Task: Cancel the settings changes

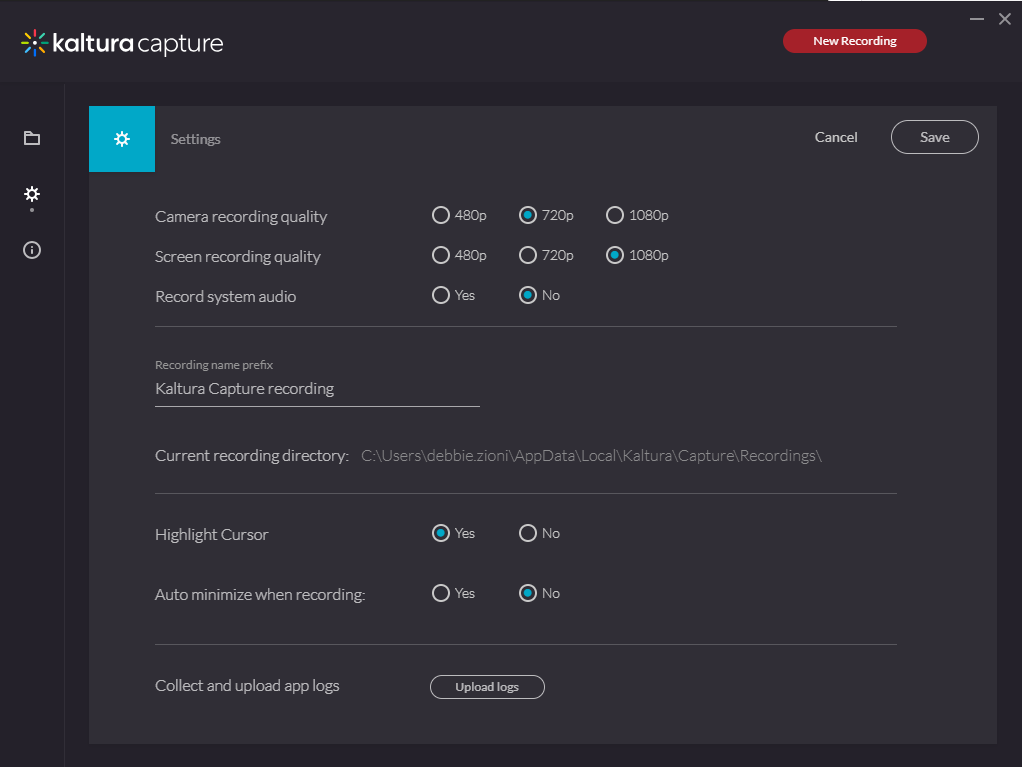Action: click(x=836, y=137)
